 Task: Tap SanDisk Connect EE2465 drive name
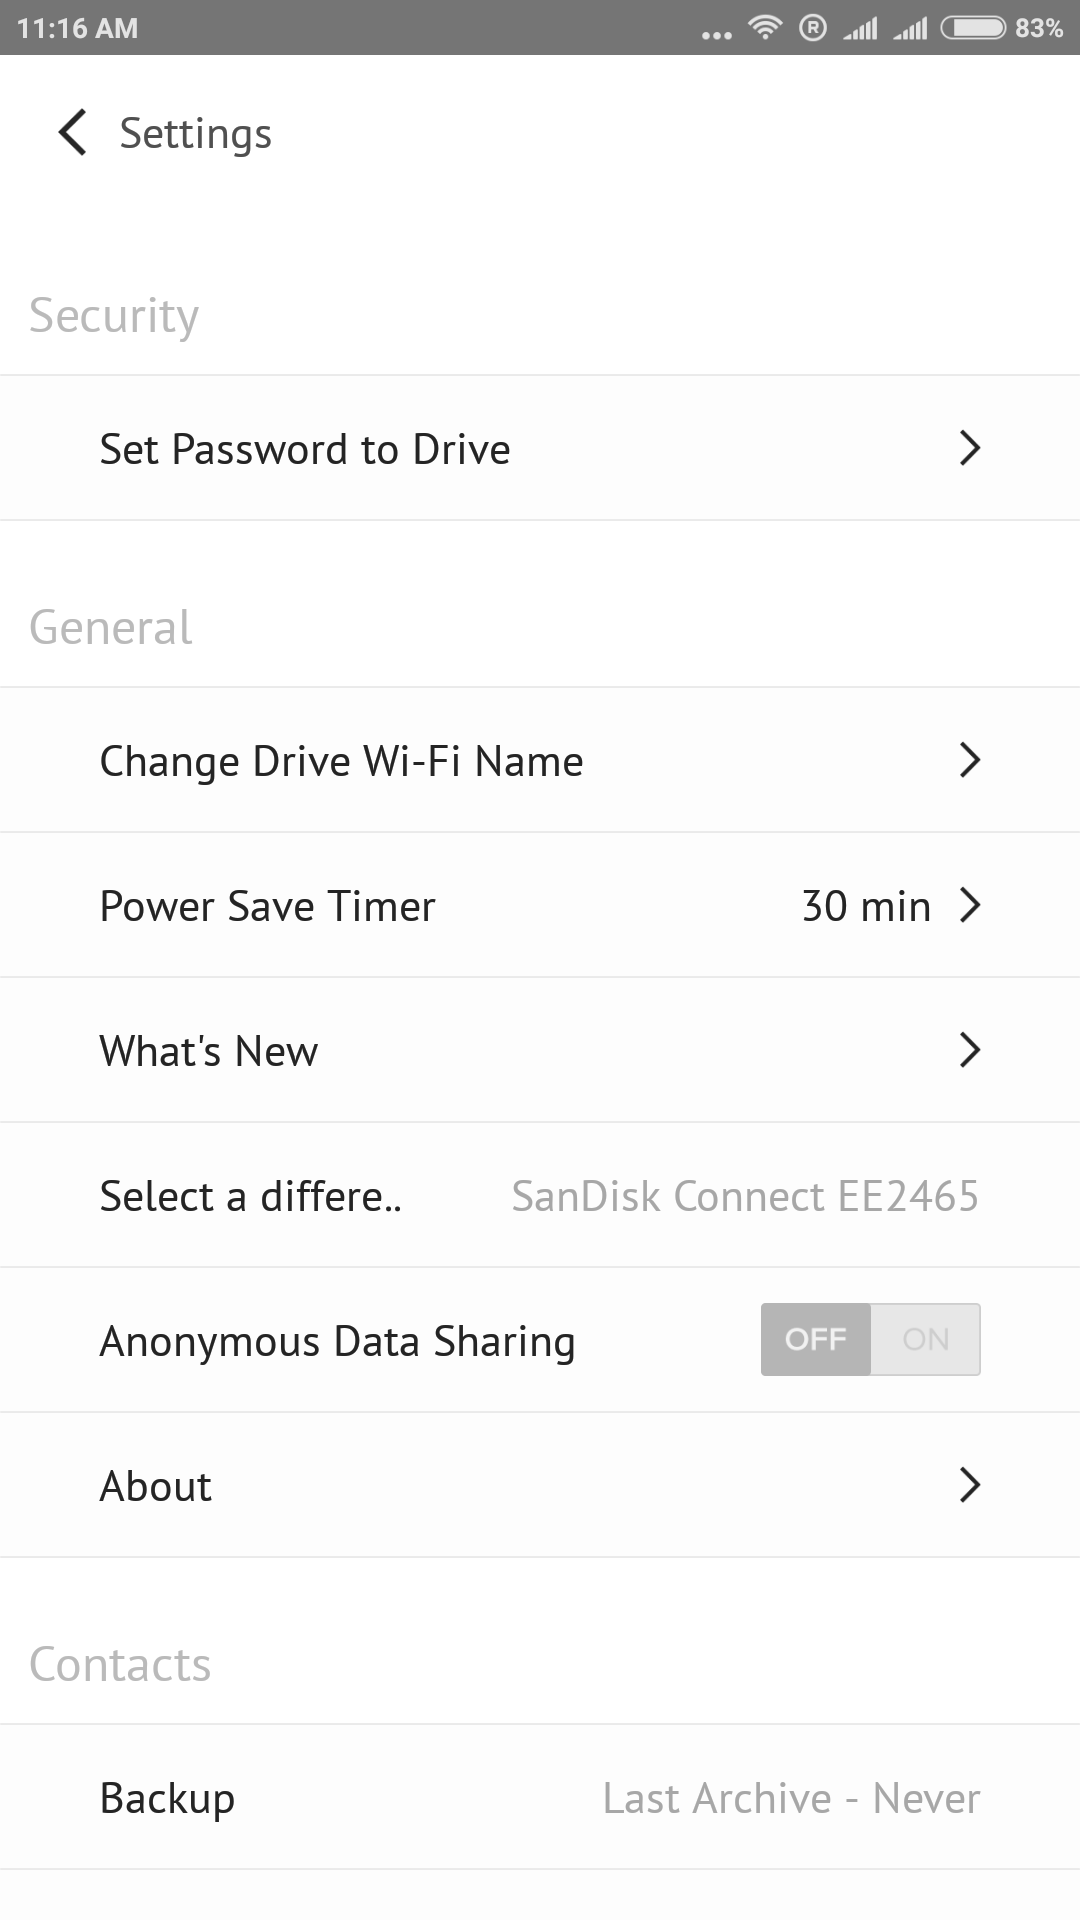pos(745,1196)
